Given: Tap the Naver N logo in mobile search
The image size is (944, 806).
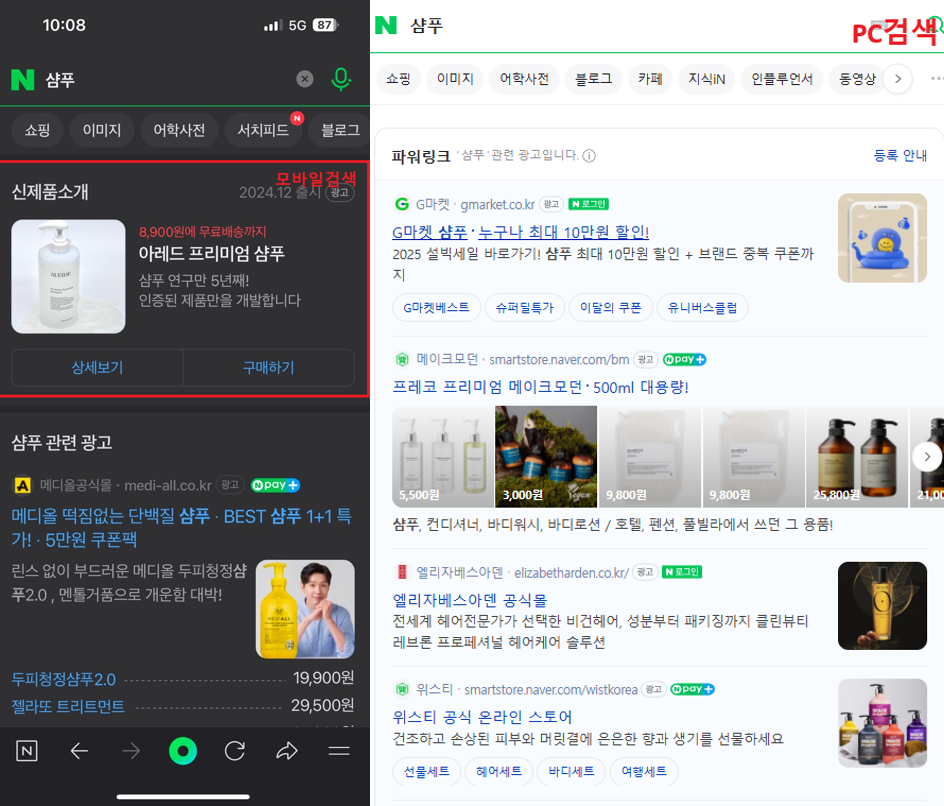Looking at the screenshot, I should pyautogui.click(x=23, y=79).
